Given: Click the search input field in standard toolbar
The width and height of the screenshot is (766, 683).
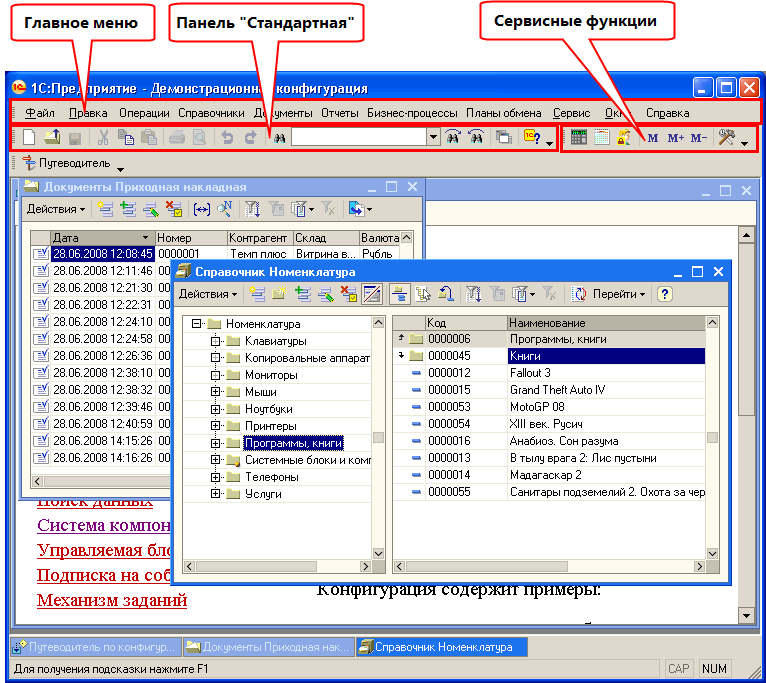Looking at the screenshot, I should pyautogui.click(x=359, y=137).
